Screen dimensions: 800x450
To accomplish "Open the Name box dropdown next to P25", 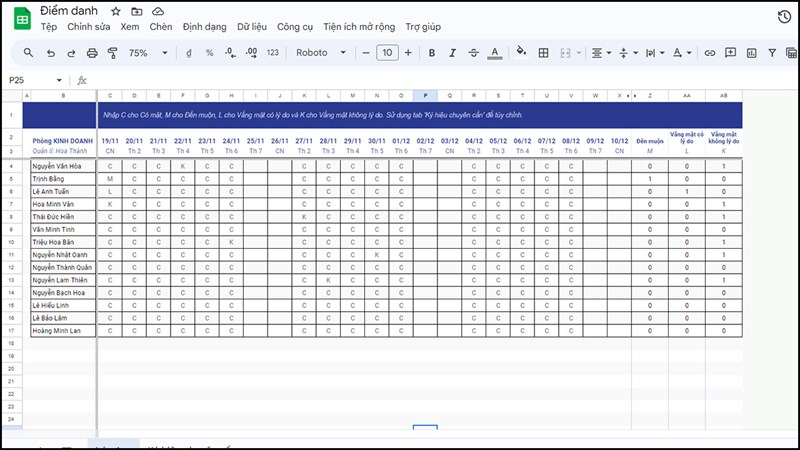I will 59,80.
